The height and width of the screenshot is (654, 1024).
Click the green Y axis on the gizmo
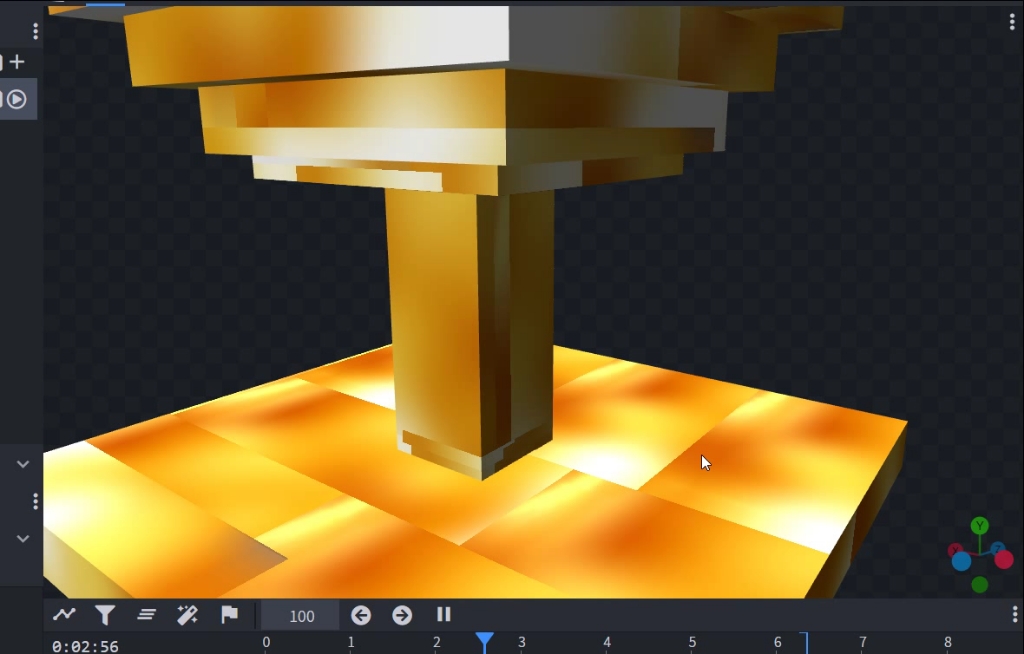tap(980, 526)
